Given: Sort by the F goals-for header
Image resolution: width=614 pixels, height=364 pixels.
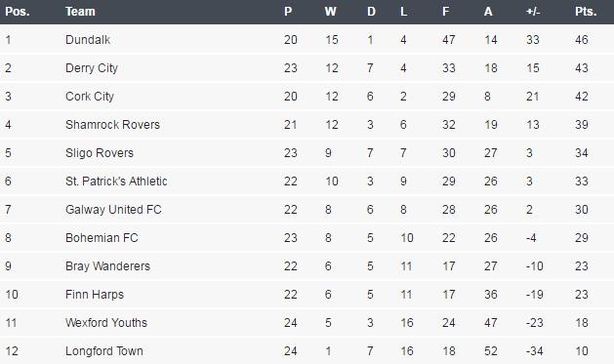Looking at the screenshot, I should point(446,11).
